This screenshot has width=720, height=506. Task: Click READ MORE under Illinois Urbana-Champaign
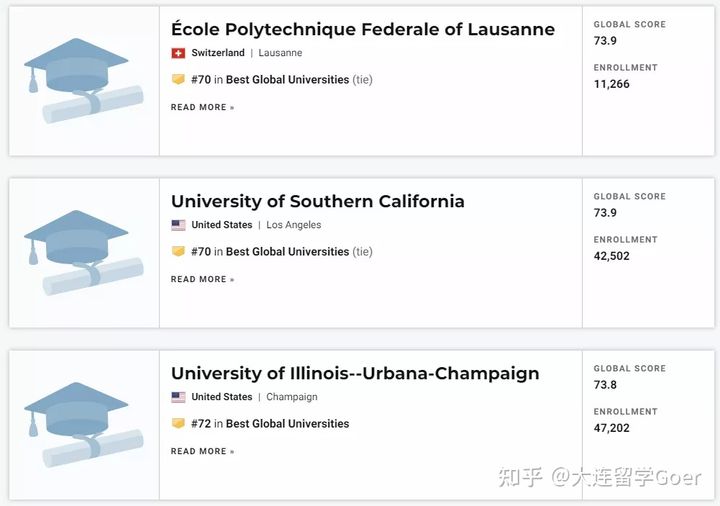[x=202, y=452]
